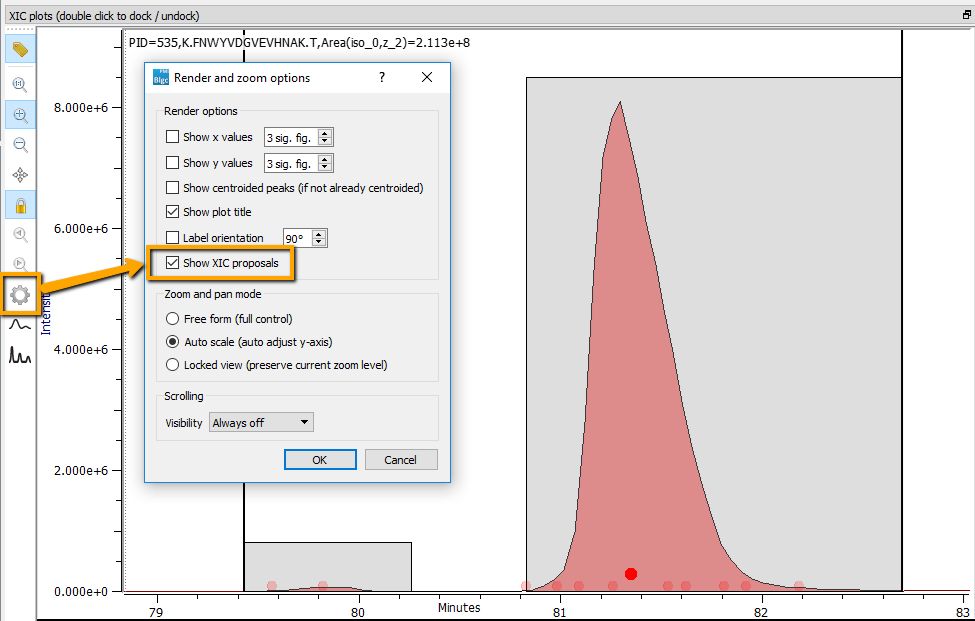Enable Show y values checkbox

coord(172,163)
